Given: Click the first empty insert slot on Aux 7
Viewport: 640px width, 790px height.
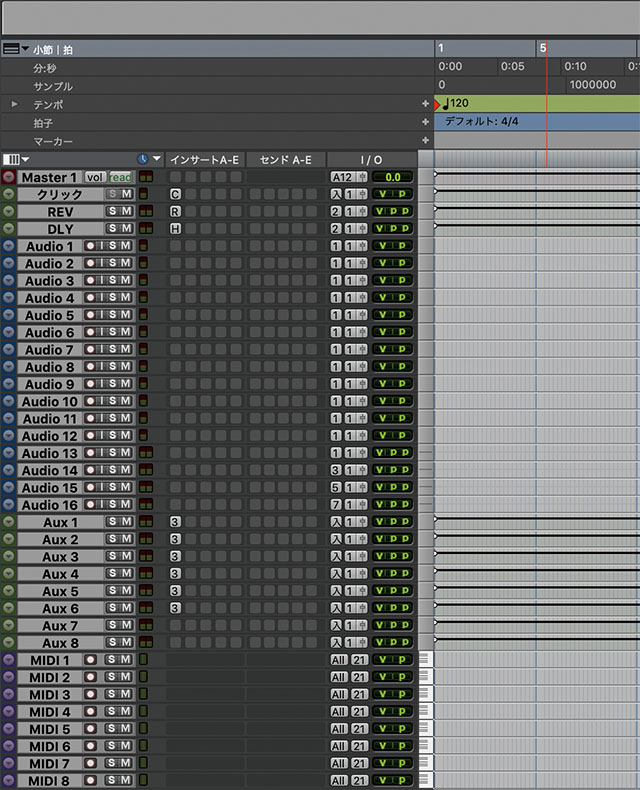Looking at the screenshot, I should point(175,625).
